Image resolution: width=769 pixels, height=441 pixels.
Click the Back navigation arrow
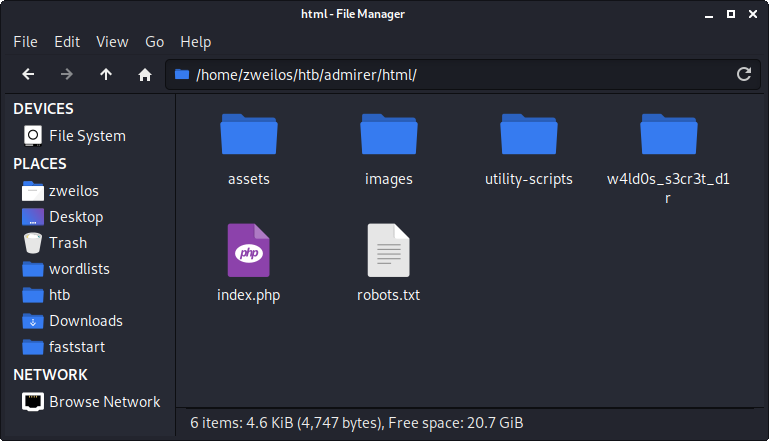(28, 75)
